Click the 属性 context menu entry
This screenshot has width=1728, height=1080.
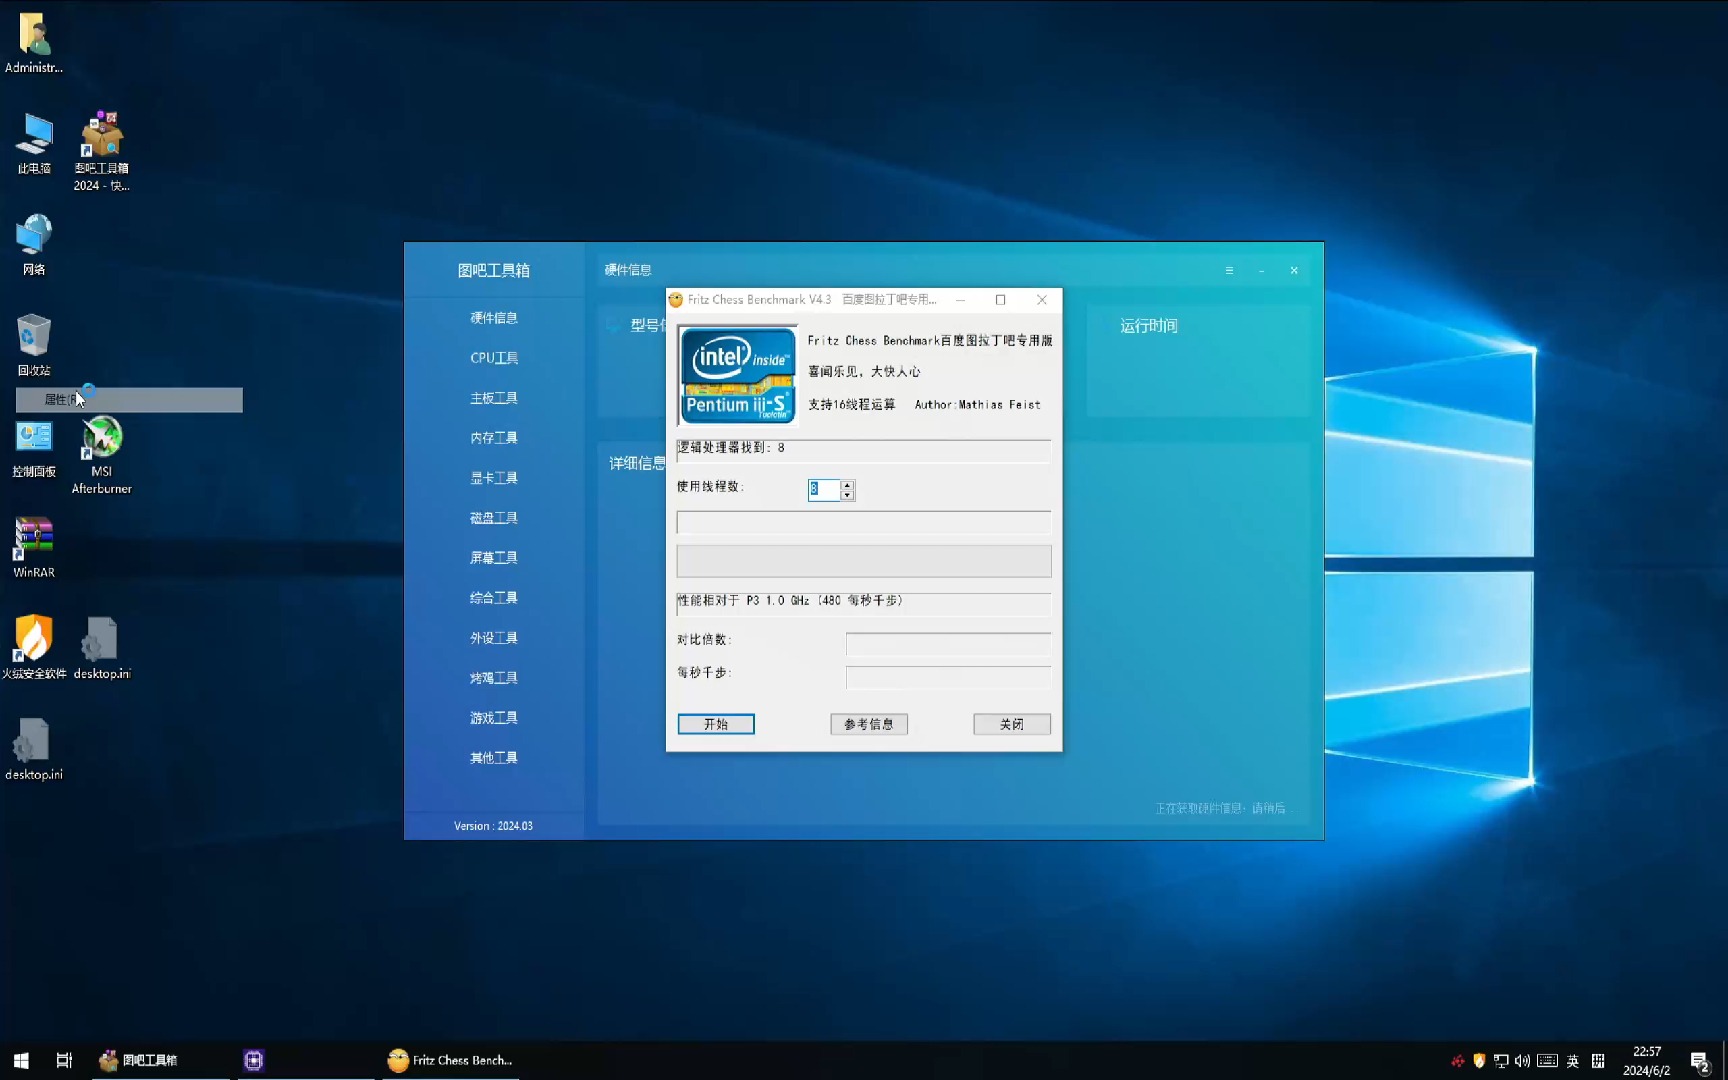coord(129,400)
